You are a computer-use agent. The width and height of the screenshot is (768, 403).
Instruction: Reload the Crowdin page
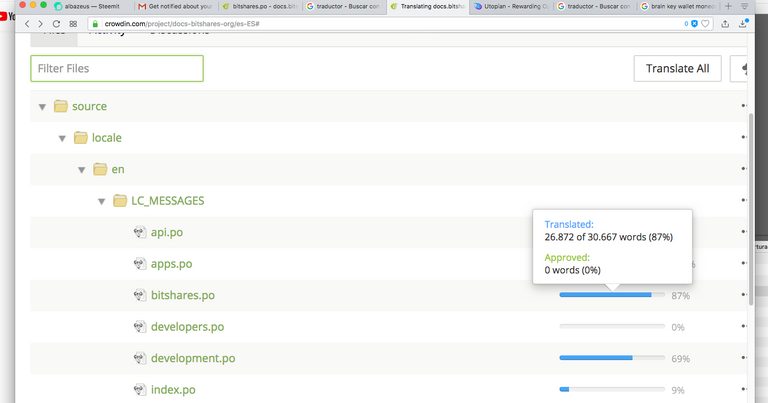56,24
